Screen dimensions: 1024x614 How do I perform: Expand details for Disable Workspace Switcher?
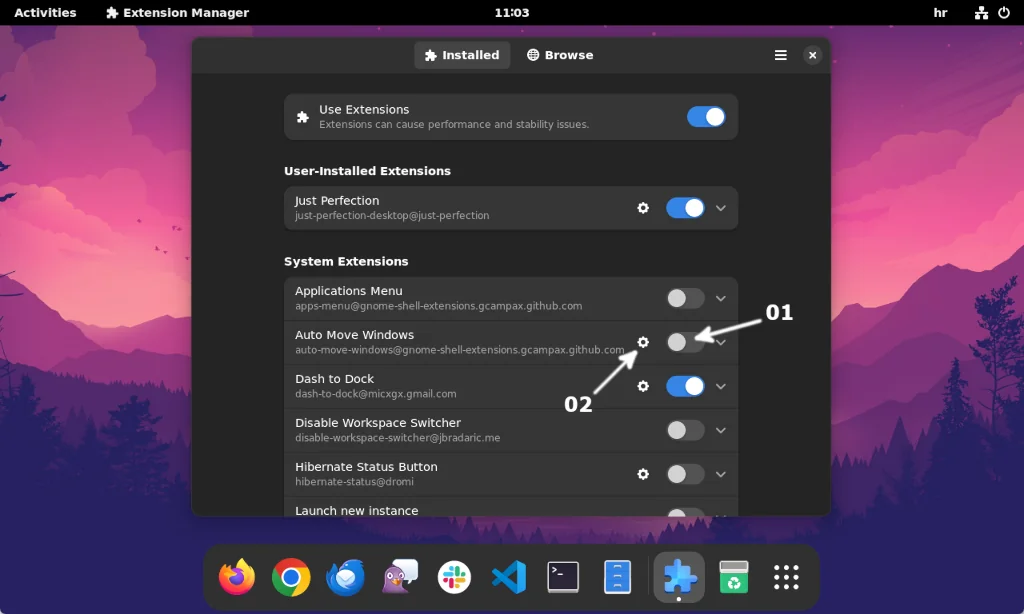click(720, 430)
